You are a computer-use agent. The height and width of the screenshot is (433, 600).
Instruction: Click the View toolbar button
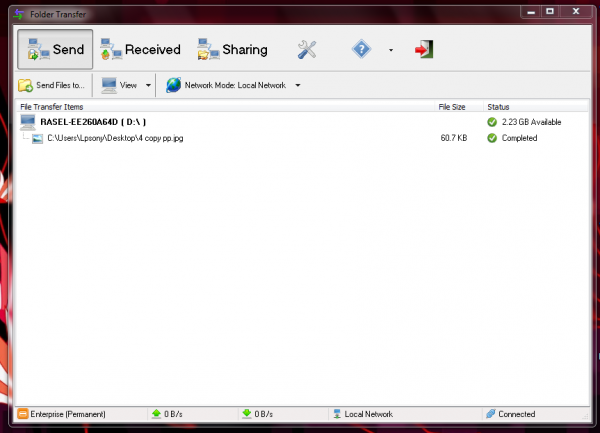[119, 85]
